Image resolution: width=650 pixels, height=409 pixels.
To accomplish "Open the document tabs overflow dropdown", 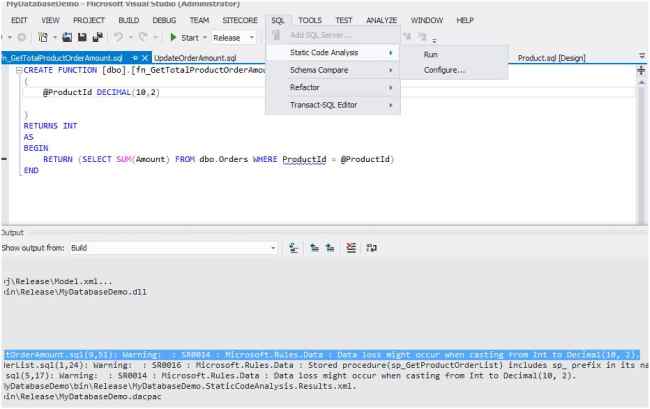I will [642, 56].
